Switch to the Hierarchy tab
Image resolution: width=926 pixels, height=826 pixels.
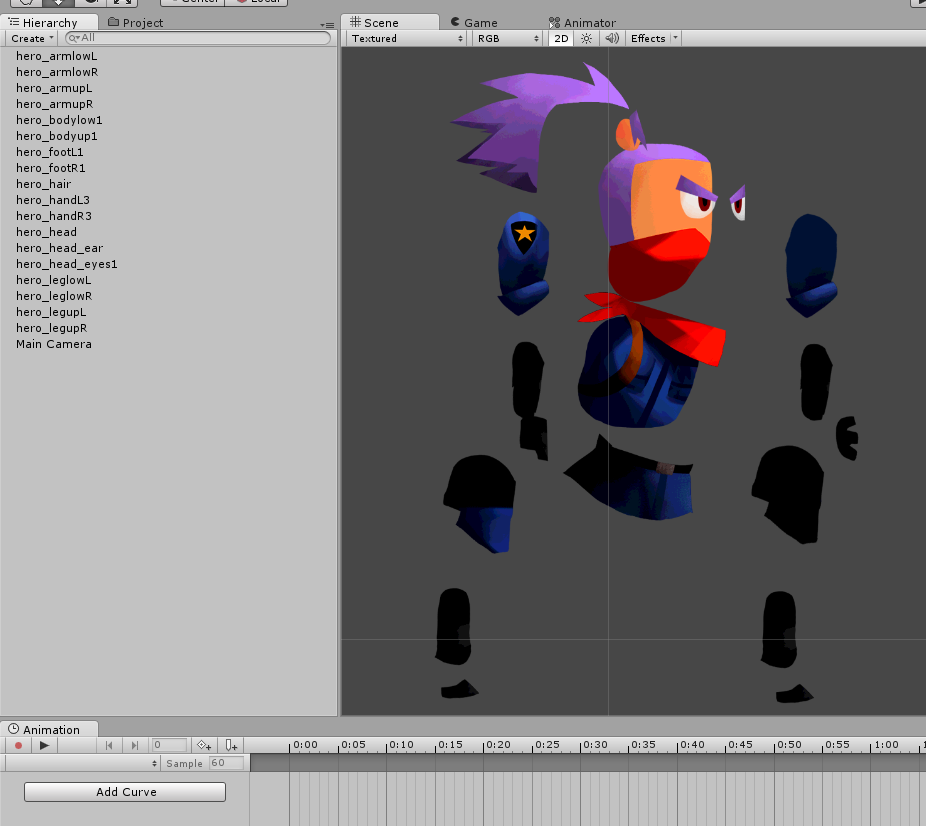click(x=49, y=22)
